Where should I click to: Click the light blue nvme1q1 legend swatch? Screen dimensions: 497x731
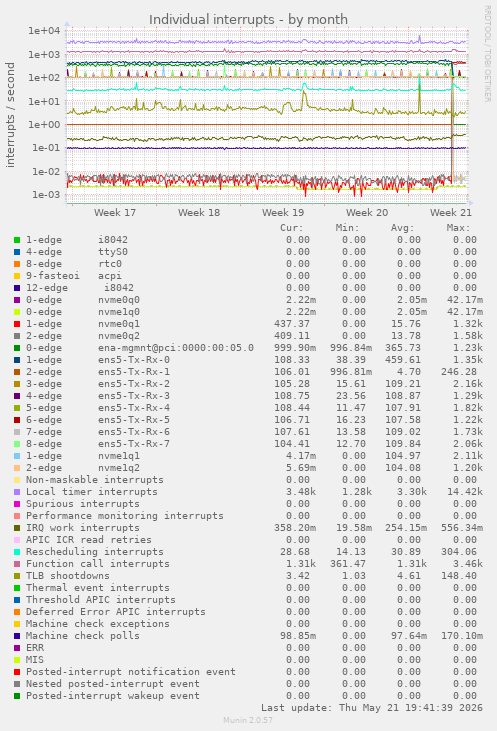pyautogui.click(x=17, y=456)
